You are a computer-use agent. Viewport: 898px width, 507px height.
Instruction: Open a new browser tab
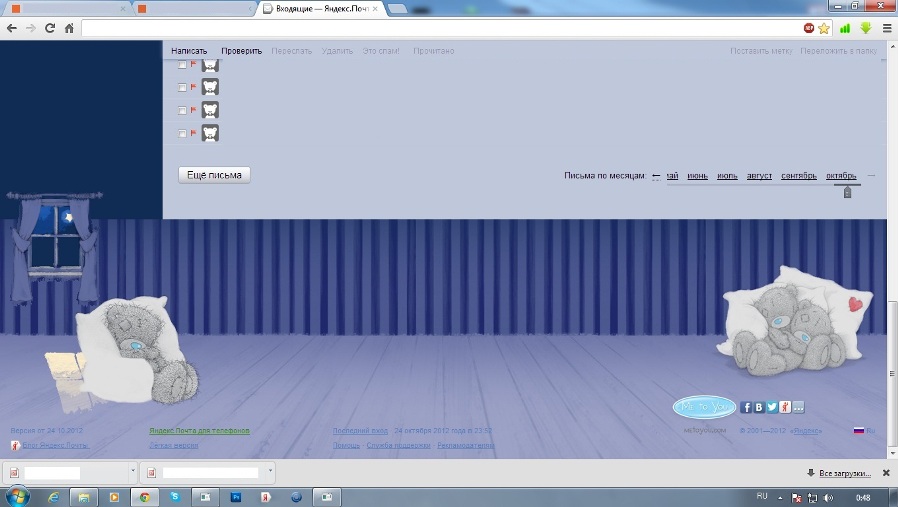397,9
